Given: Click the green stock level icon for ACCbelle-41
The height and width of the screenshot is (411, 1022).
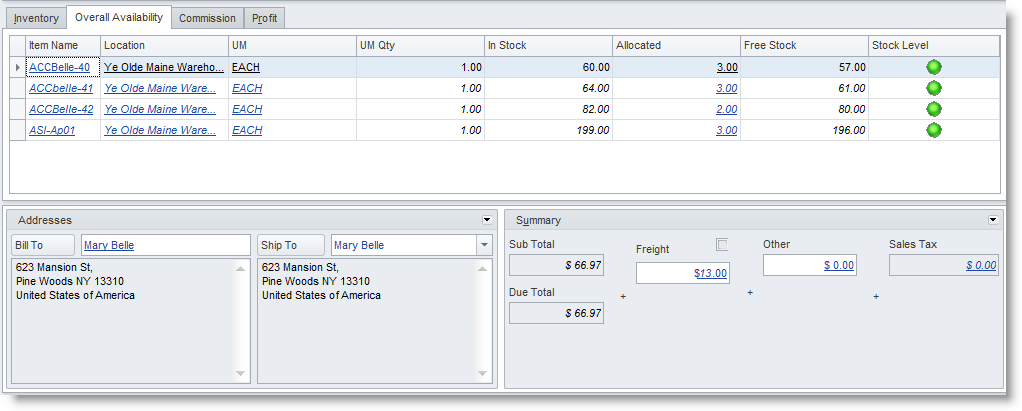Looking at the screenshot, I should 934,88.
